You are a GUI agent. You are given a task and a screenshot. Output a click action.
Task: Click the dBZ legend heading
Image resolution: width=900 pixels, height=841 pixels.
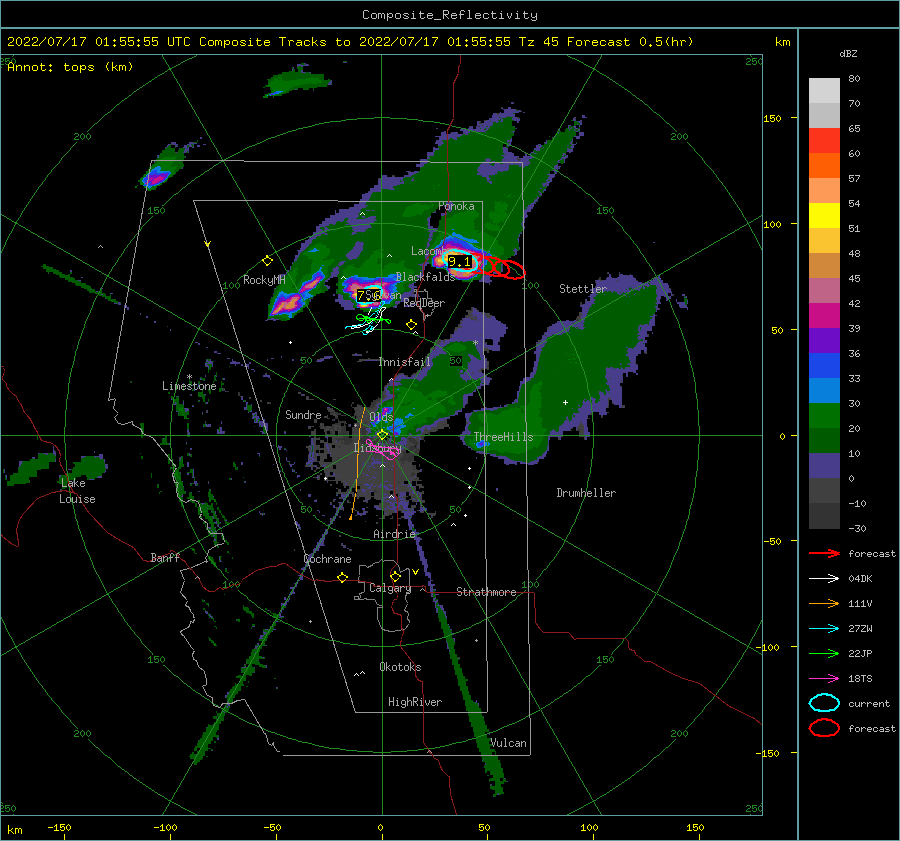click(848, 53)
